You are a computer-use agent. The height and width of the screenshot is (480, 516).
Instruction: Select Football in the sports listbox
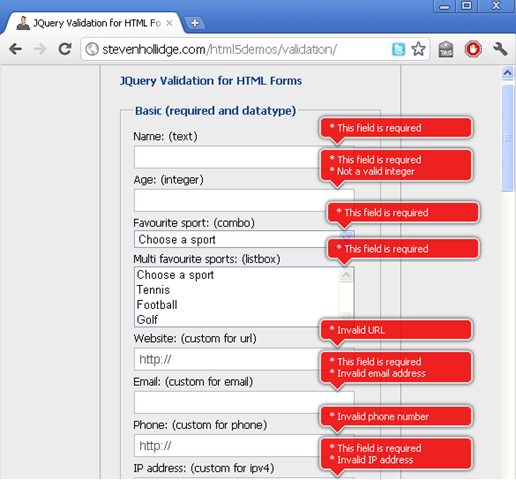click(x=157, y=305)
